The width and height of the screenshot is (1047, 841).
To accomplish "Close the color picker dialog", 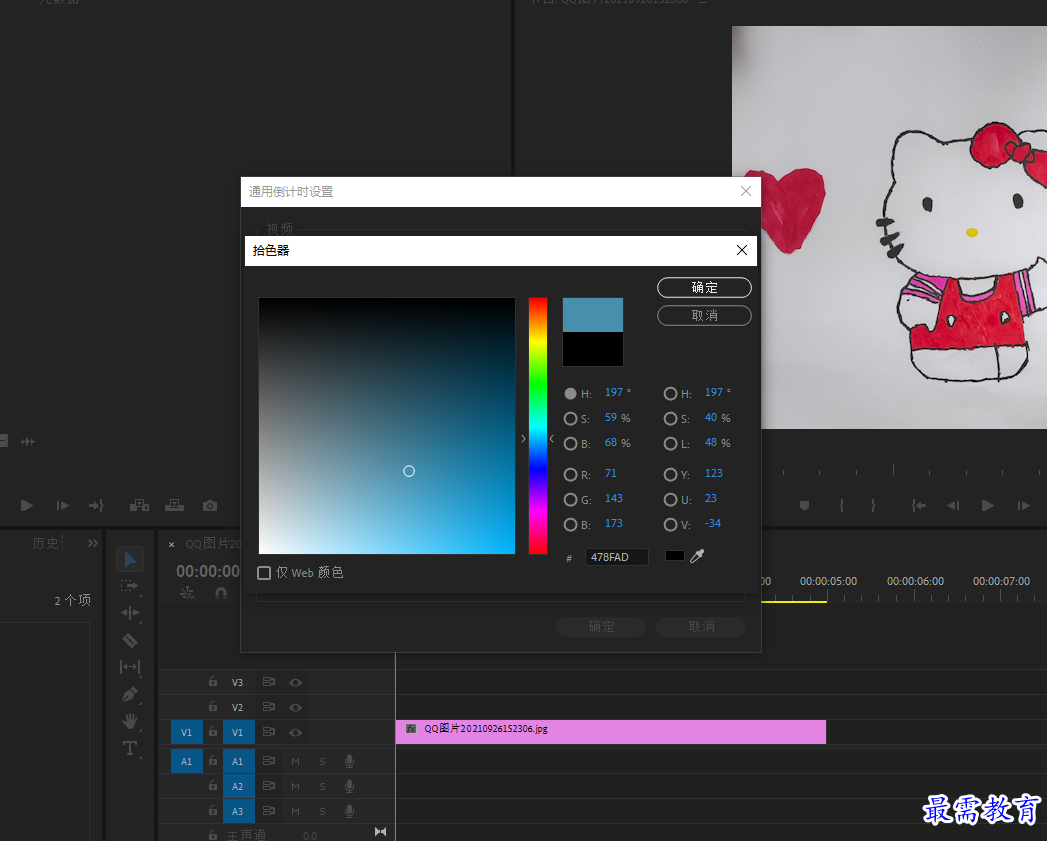I will point(742,250).
